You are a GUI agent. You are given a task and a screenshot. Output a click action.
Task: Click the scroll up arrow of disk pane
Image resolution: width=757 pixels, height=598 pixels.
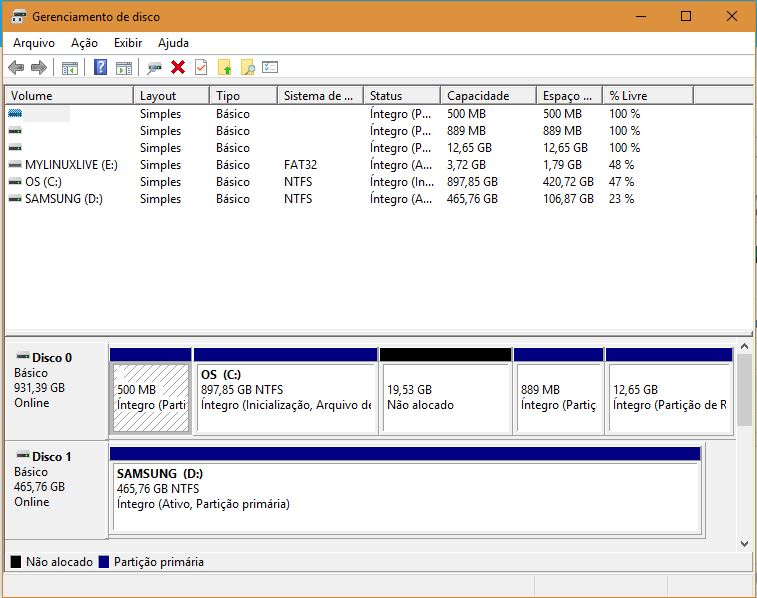pyautogui.click(x=744, y=346)
